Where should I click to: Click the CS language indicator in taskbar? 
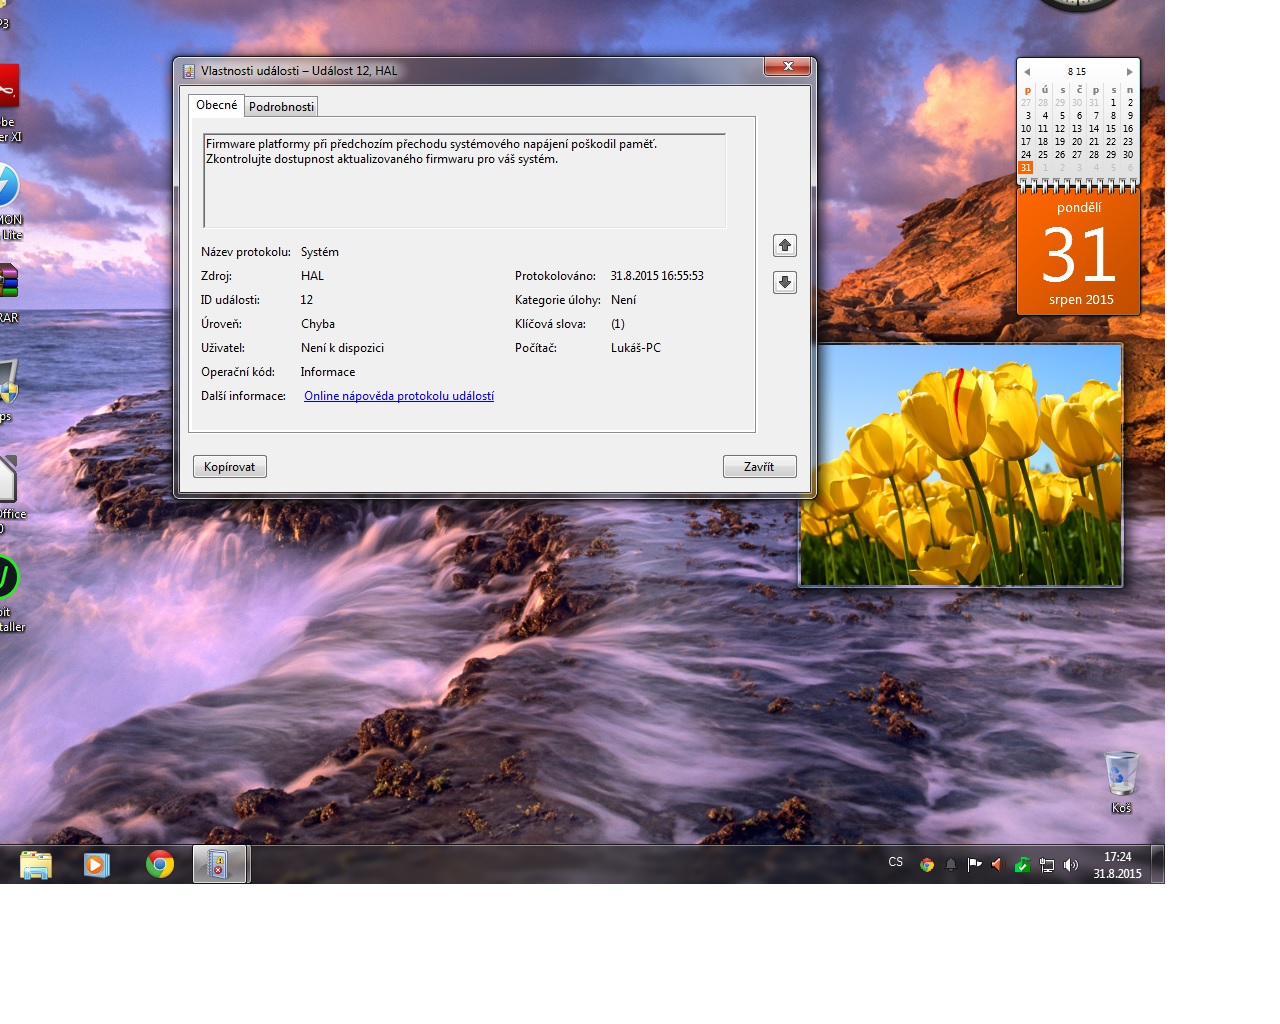[895, 862]
